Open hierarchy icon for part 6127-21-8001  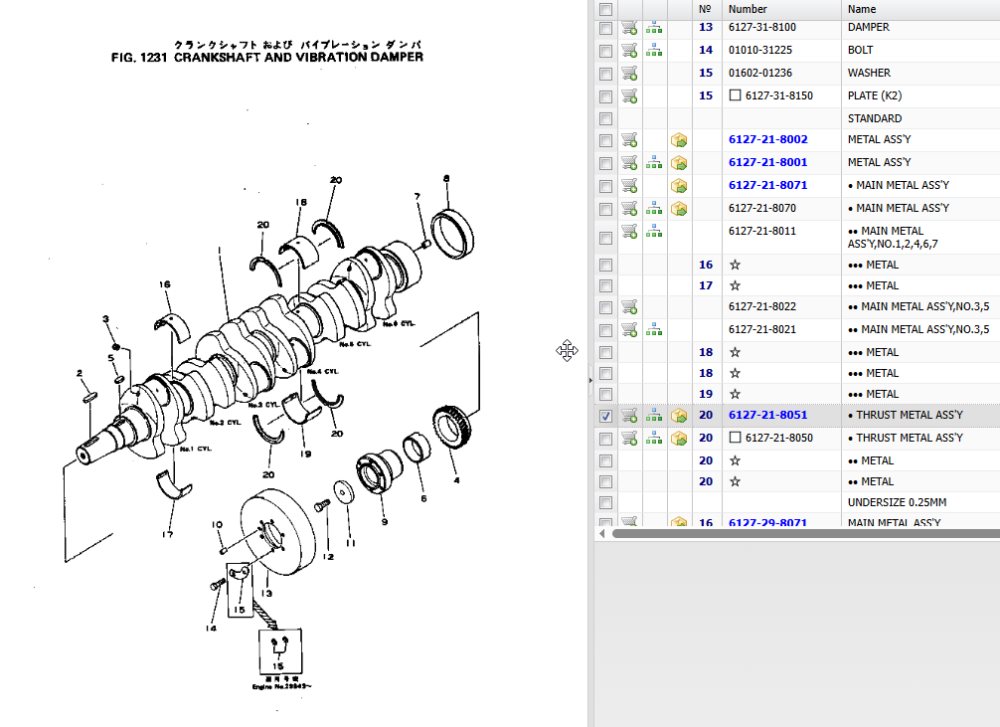click(654, 163)
